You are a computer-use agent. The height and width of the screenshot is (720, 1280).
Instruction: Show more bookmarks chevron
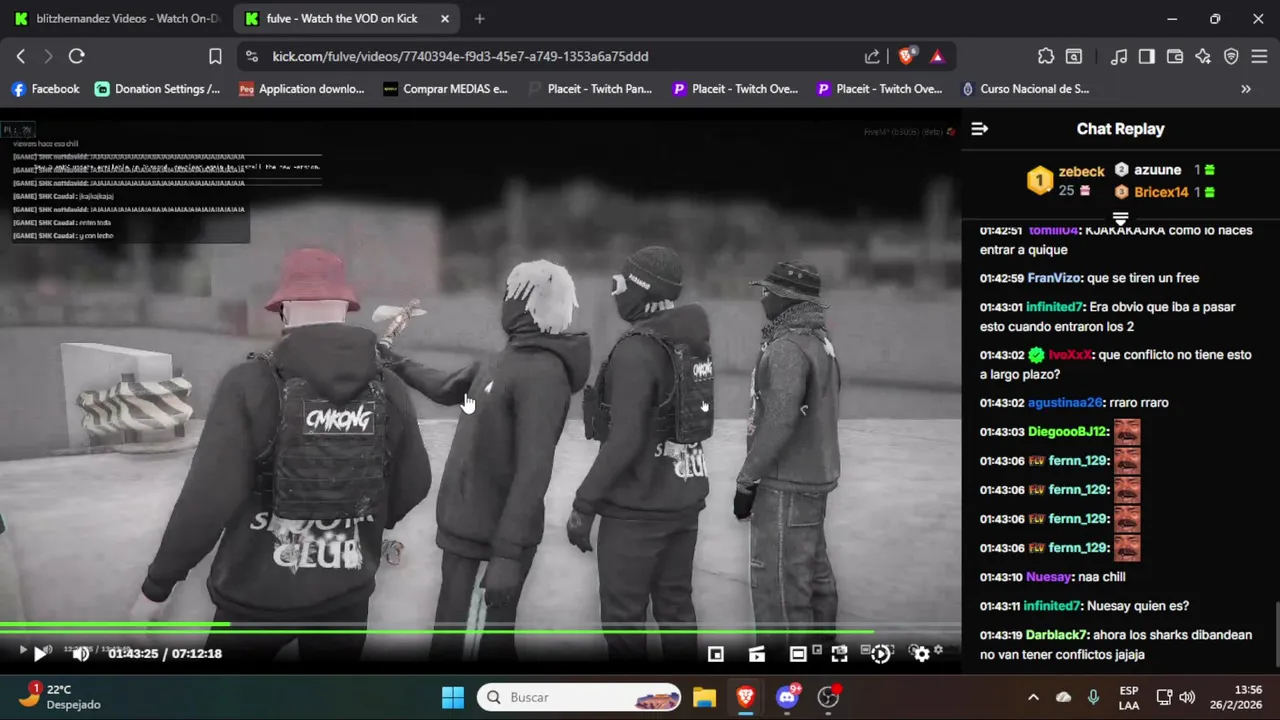tap(1246, 89)
